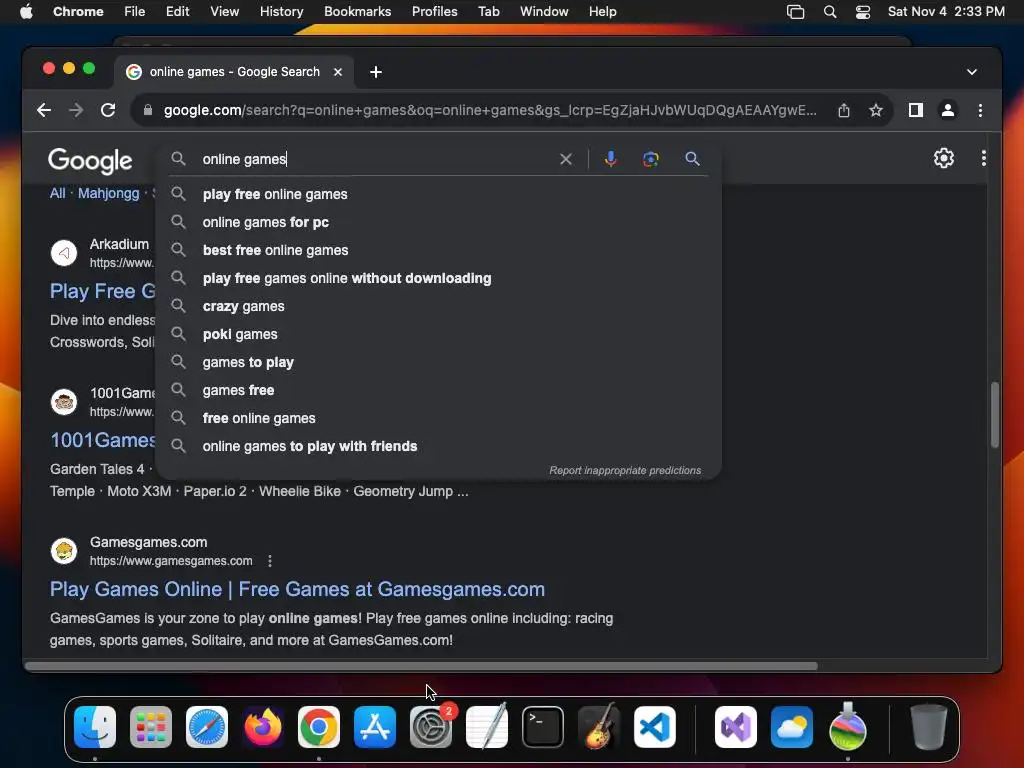Open Google quick settings gear
This screenshot has height=768, width=1024.
(x=944, y=158)
